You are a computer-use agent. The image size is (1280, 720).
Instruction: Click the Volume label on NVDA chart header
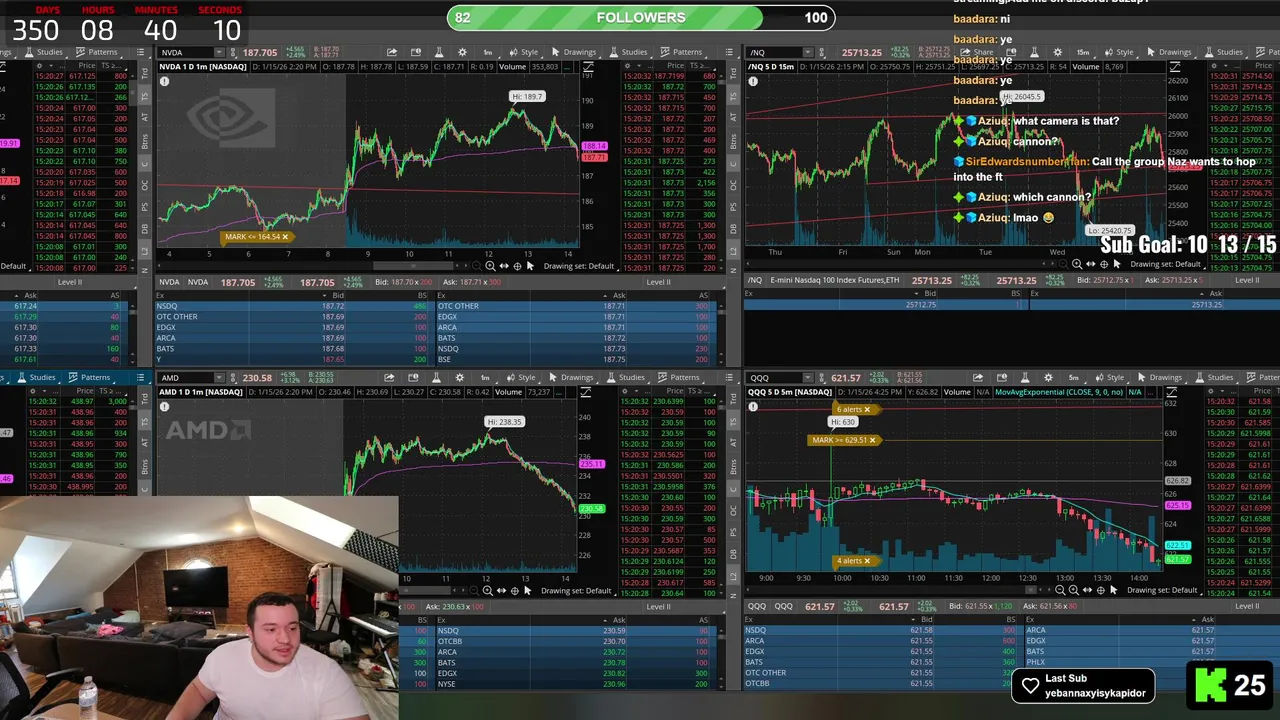[512, 67]
